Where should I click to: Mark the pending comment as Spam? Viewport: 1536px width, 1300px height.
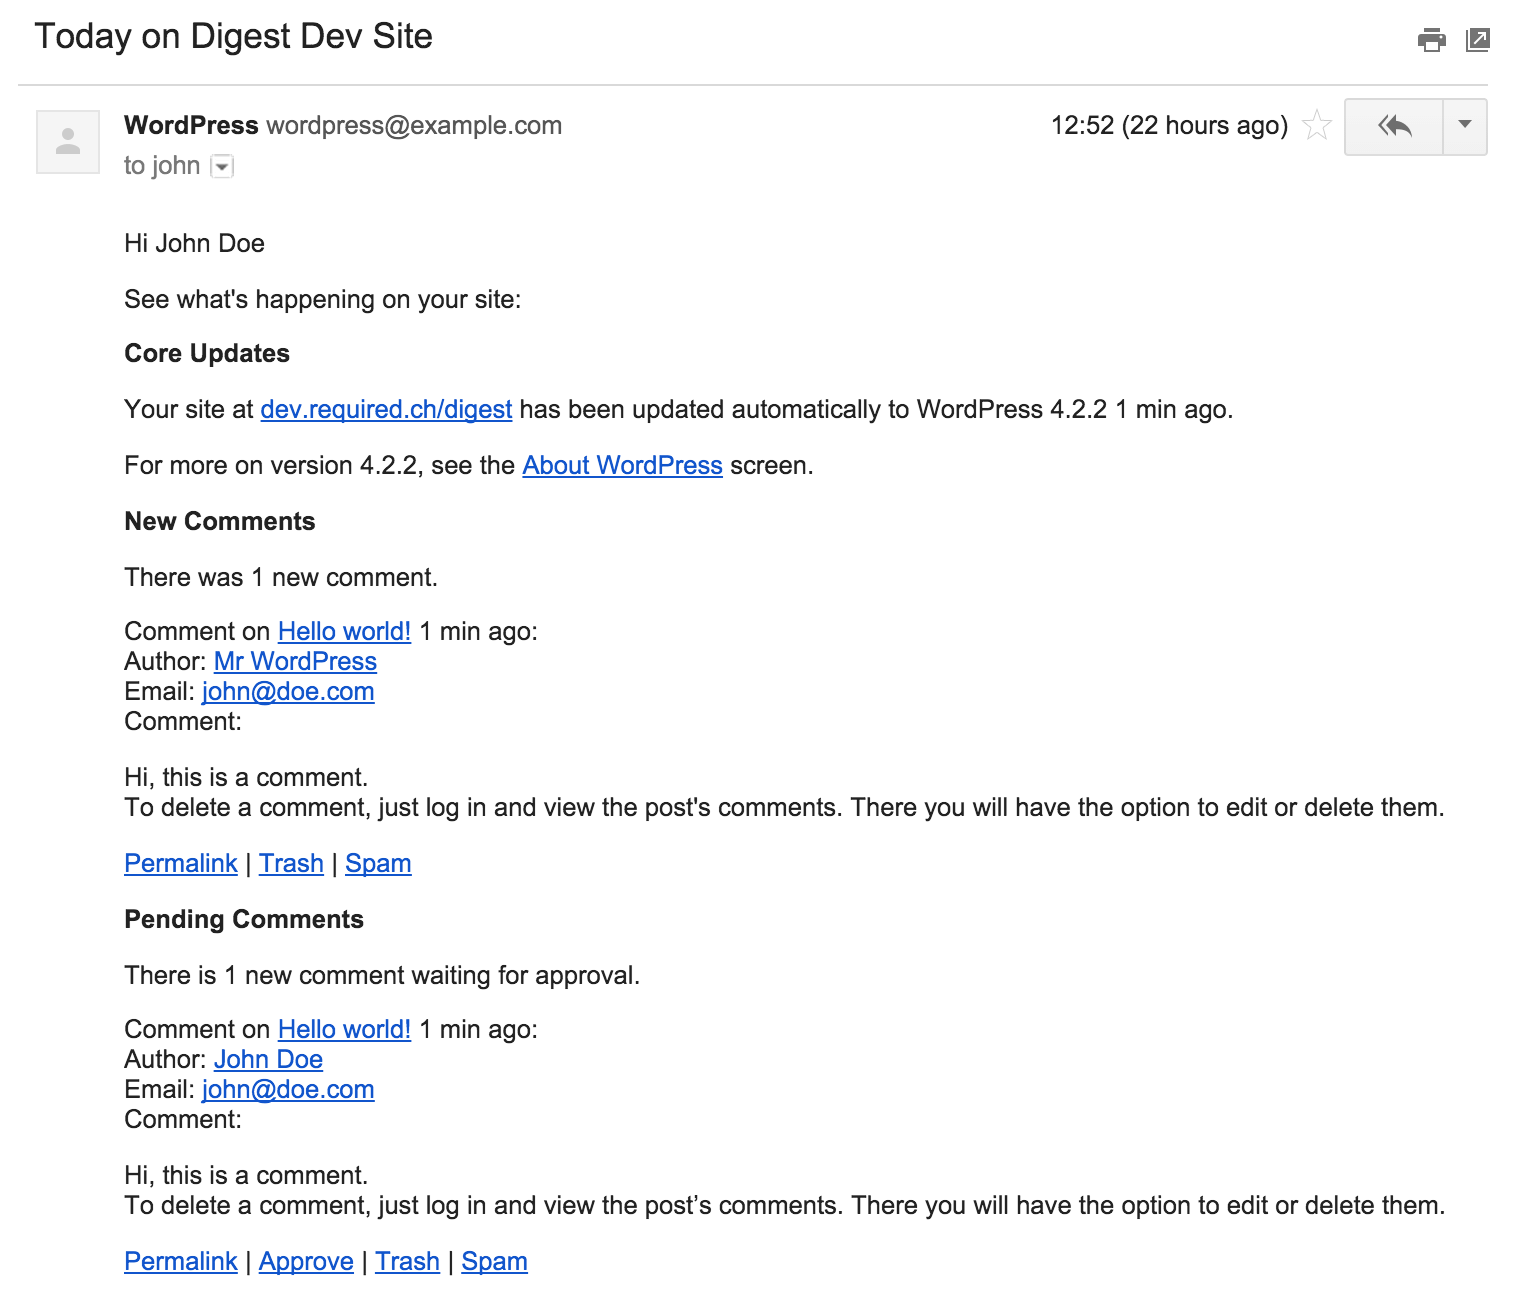click(494, 1262)
